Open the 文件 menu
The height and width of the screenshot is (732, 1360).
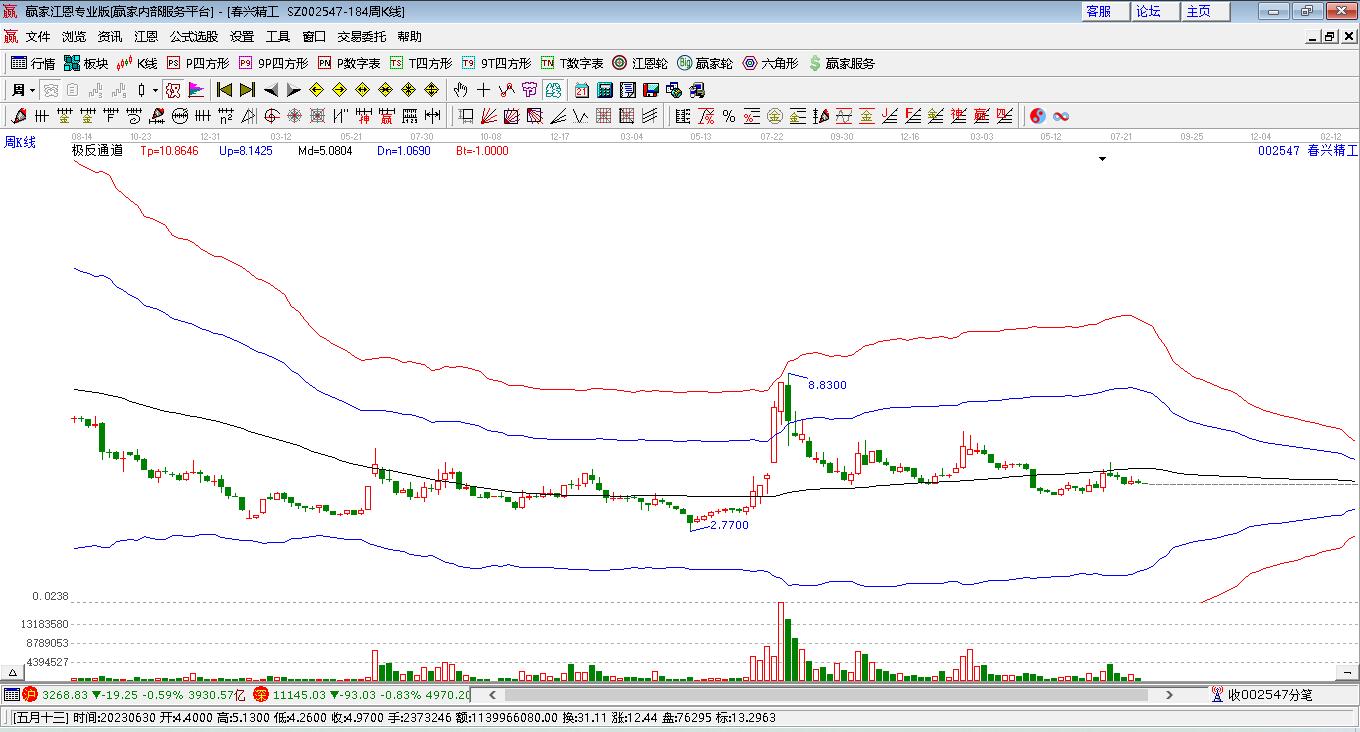pyautogui.click(x=38, y=37)
